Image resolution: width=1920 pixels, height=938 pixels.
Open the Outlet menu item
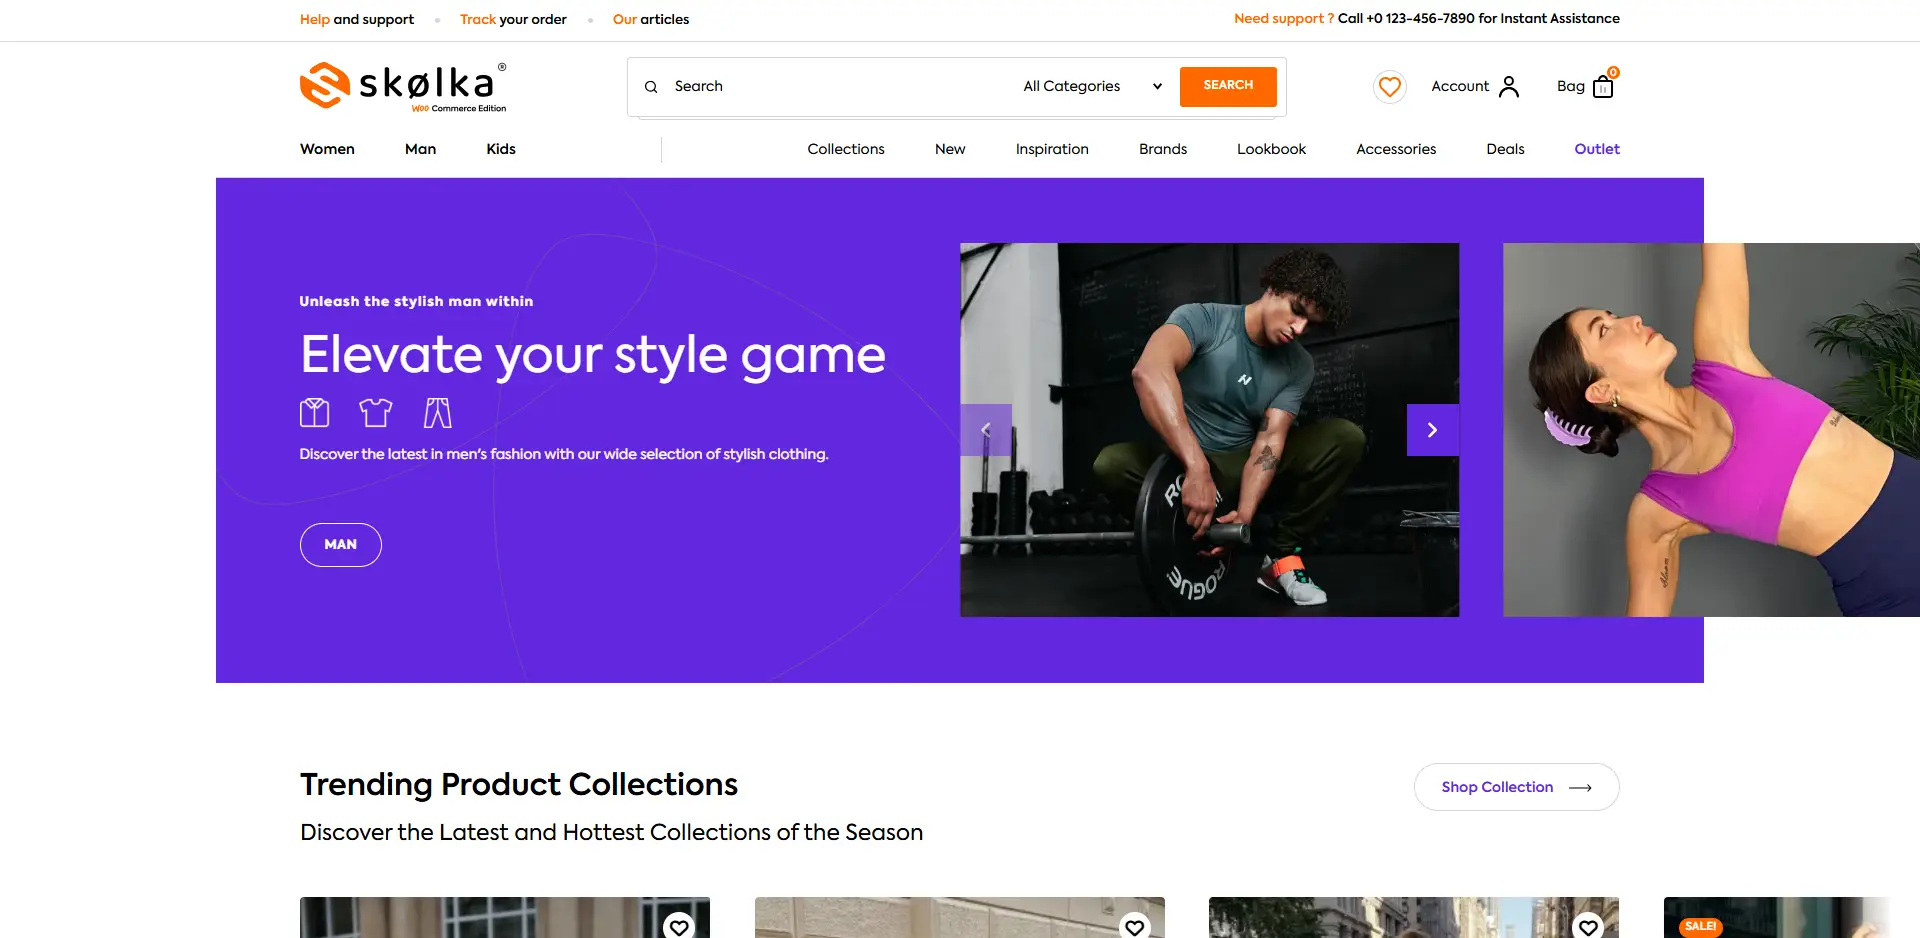tap(1596, 149)
